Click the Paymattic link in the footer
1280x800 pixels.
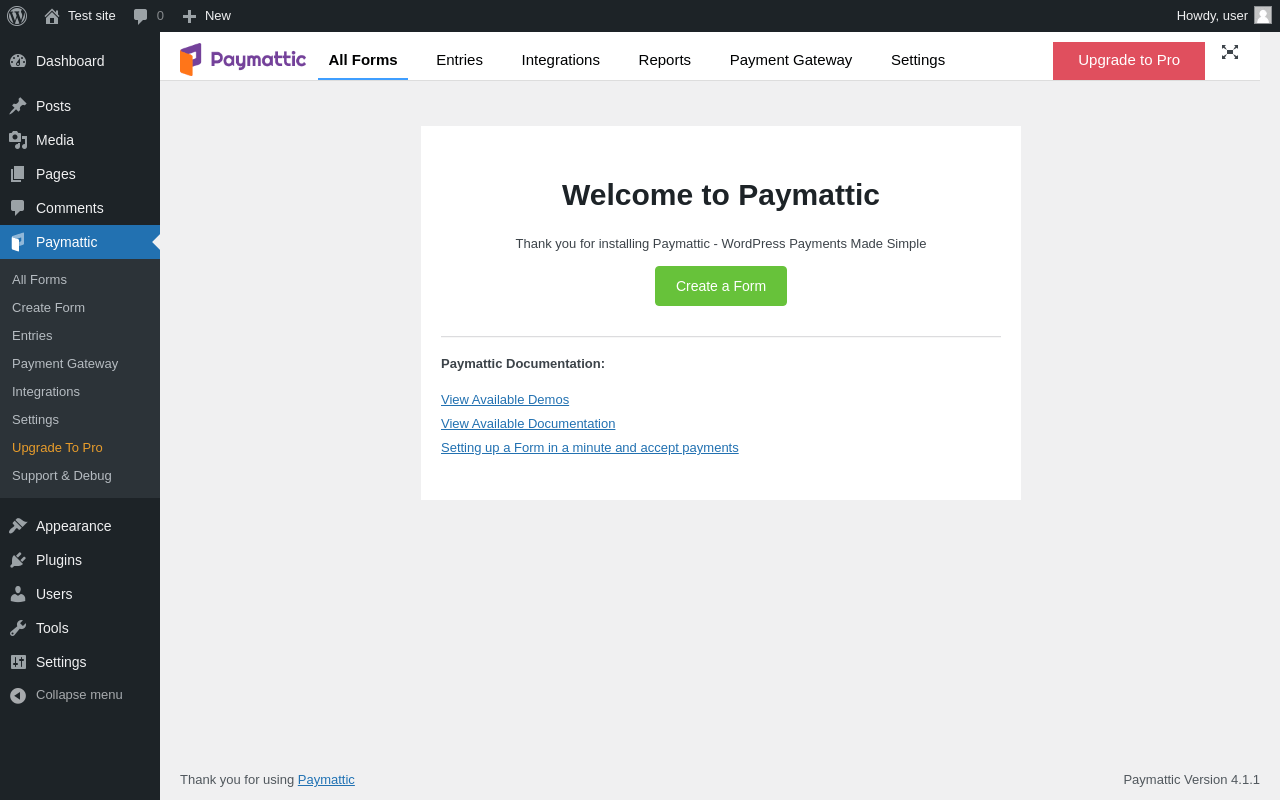pyautogui.click(x=326, y=780)
